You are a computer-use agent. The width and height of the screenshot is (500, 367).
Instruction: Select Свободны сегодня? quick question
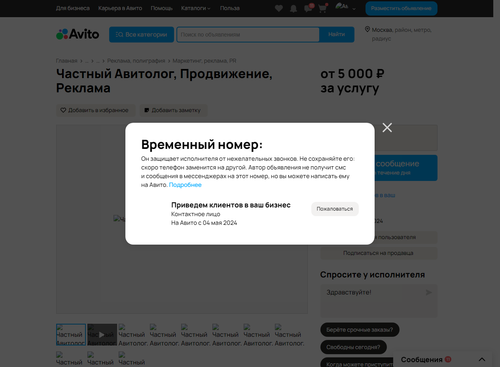[353, 347]
